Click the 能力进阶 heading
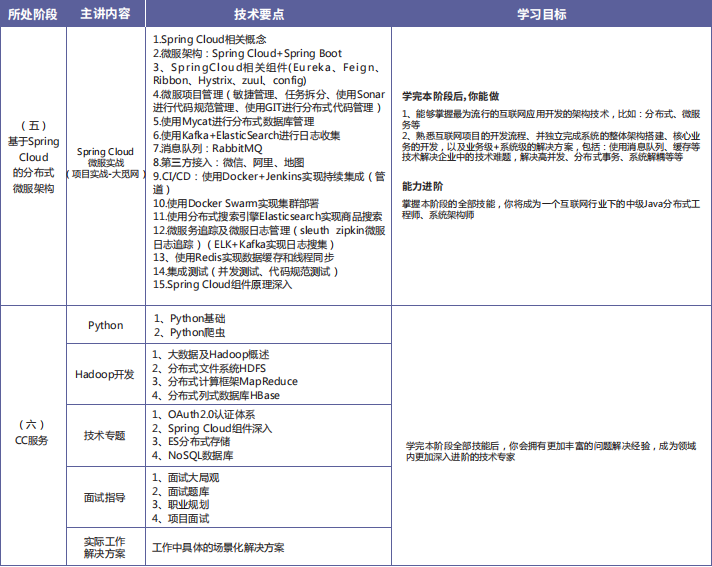The height and width of the screenshot is (567, 712). click(x=422, y=186)
